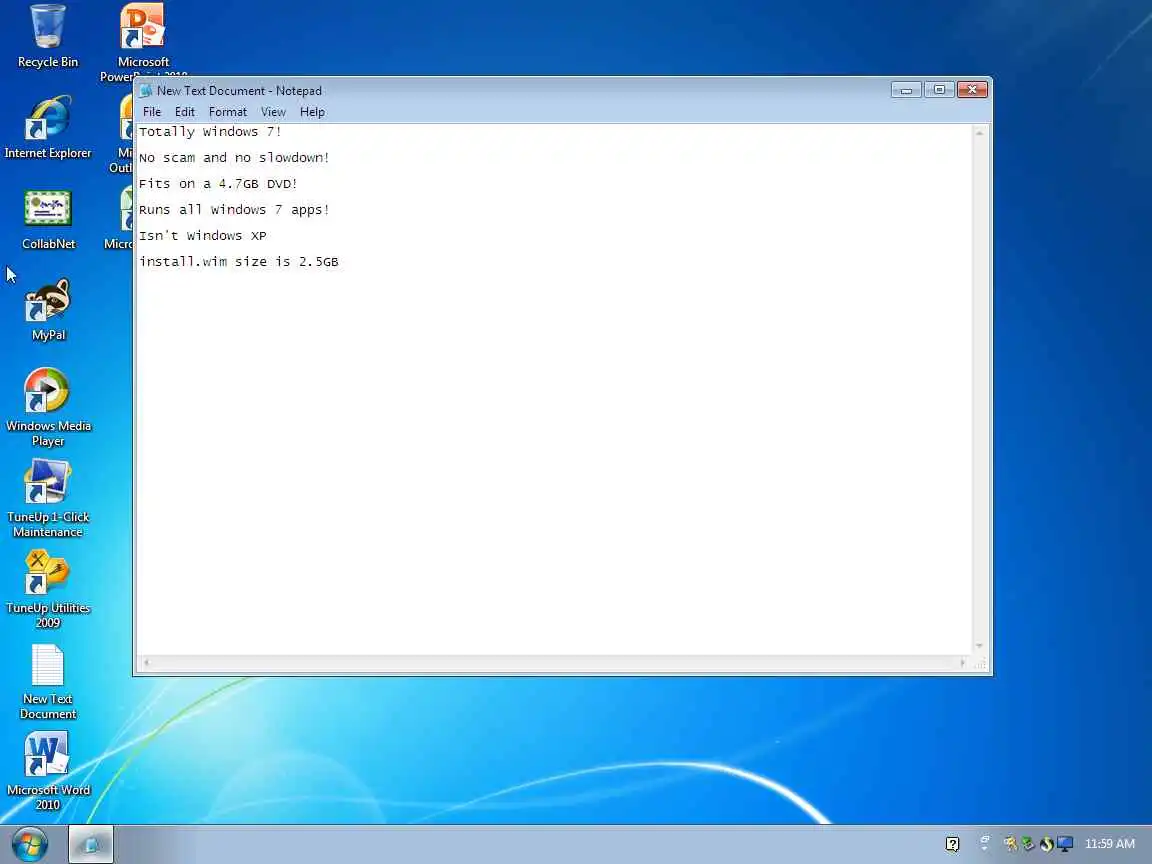Viewport: 1152px width, 864px height.
Task: Launch the Internet Explorer desktop icon
Action: [48, 127]
